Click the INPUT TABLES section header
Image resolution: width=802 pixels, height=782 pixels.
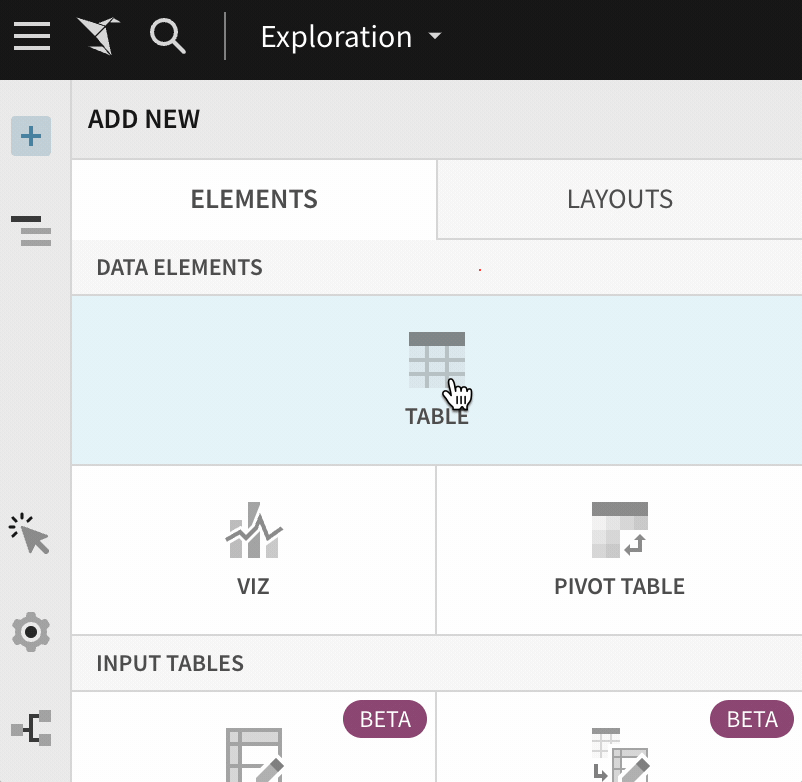(169, 663)
